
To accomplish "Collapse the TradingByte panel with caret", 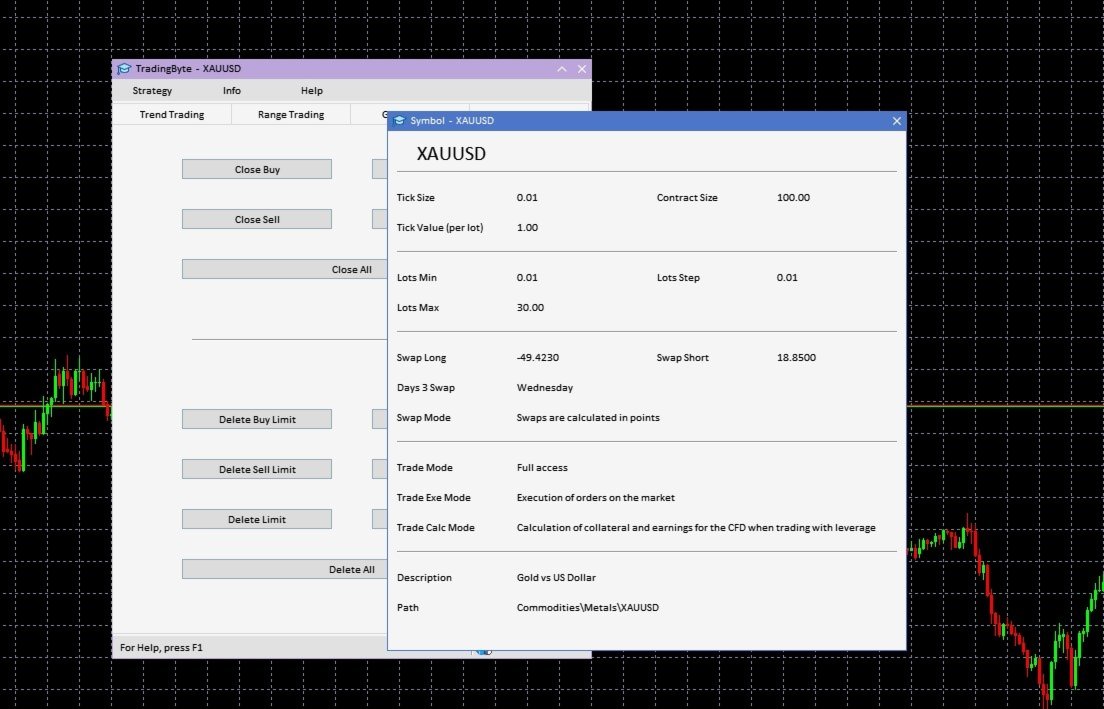I will click(562, 69).
